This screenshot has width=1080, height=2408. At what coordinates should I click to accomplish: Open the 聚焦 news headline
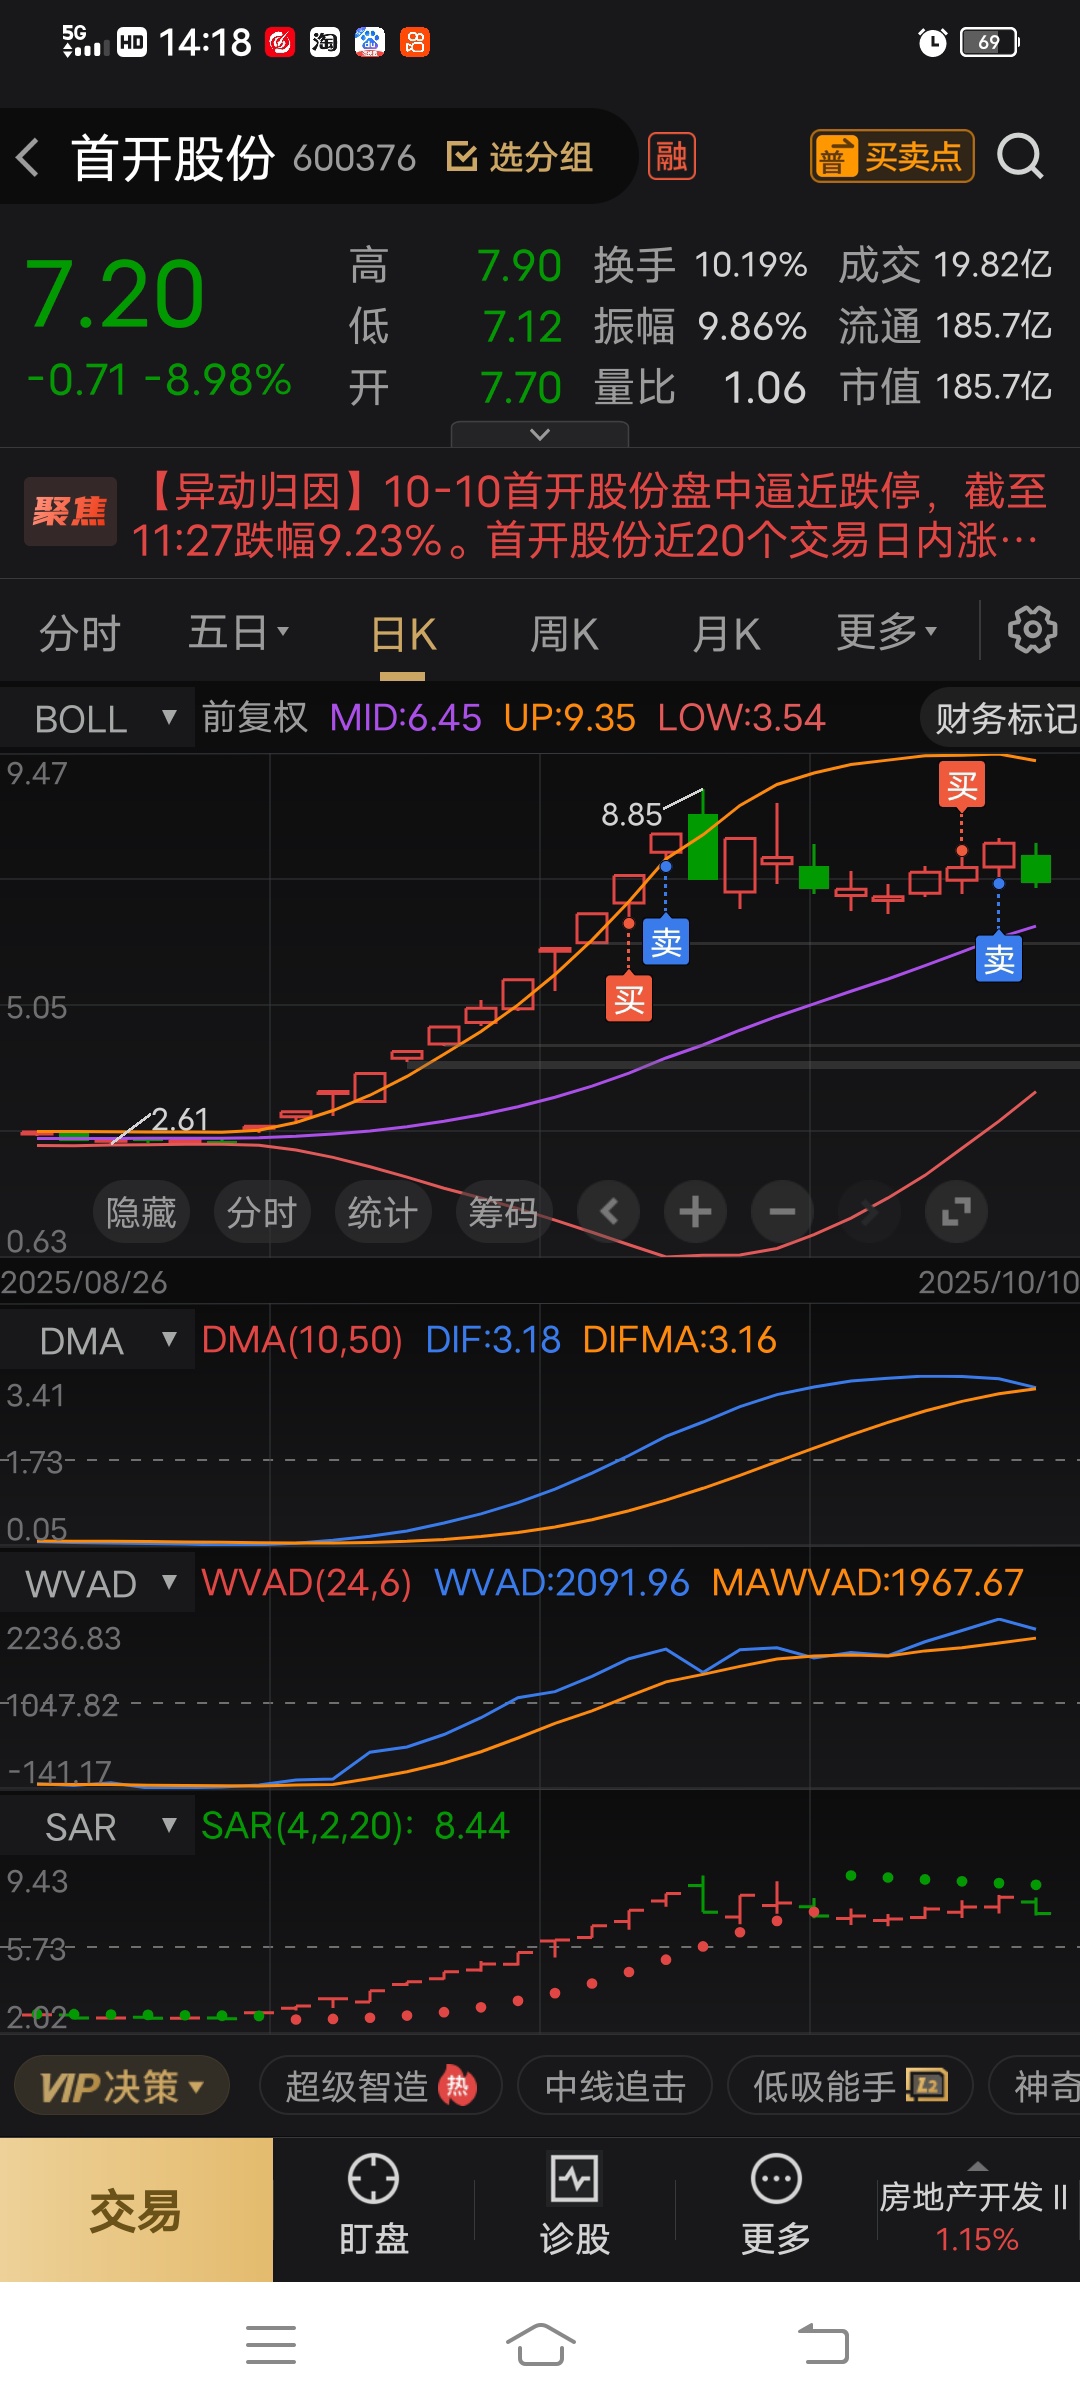pos(540,515)
